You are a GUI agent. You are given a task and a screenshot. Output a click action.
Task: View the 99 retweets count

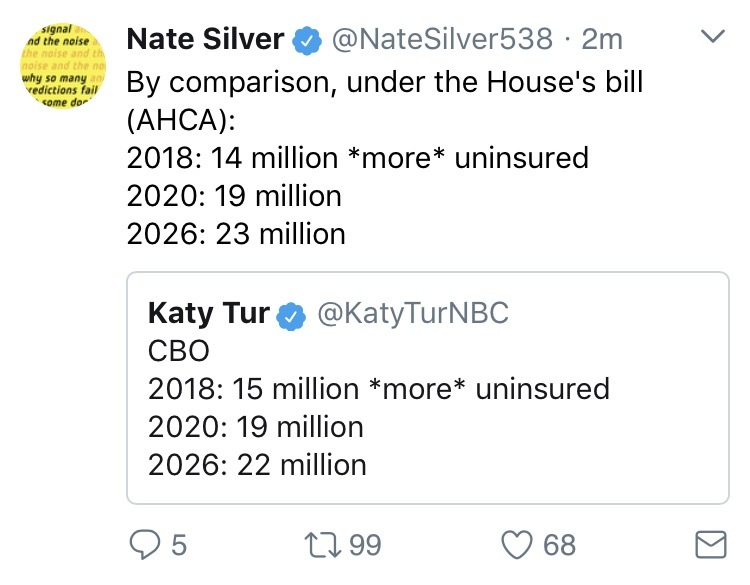(366, 545)
